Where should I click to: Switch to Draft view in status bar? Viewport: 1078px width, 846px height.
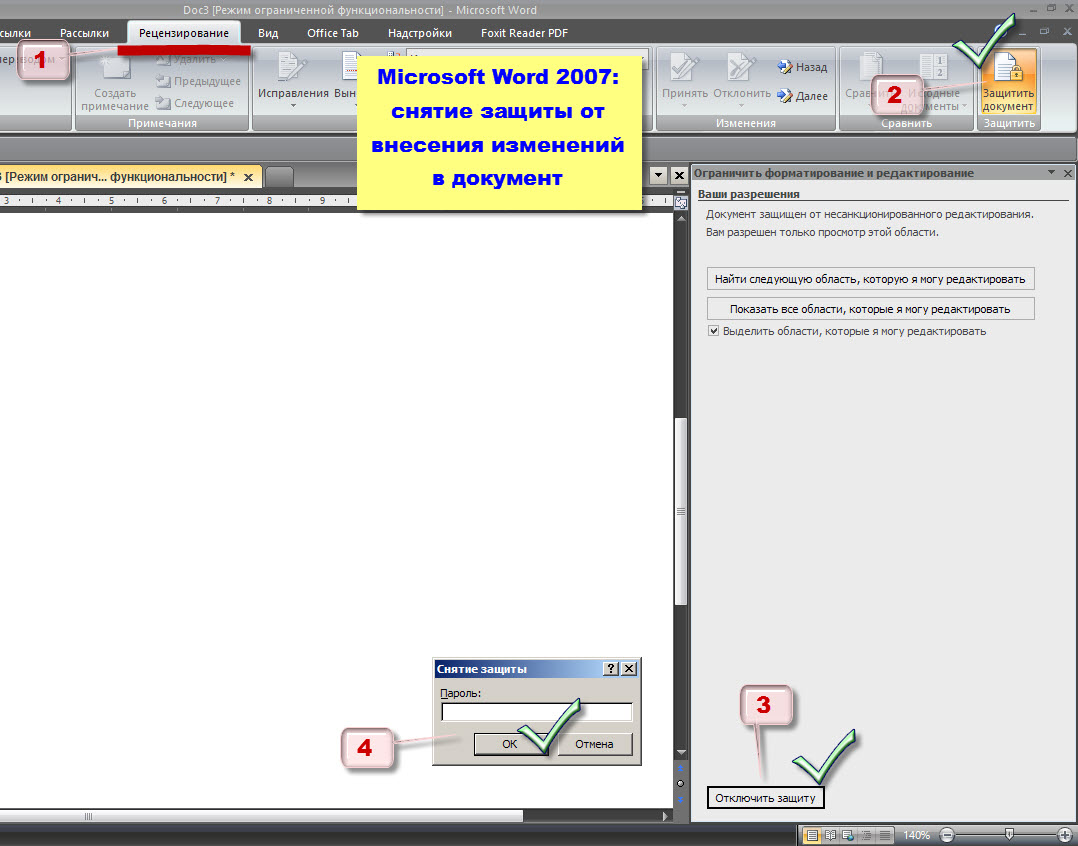(x=884, y=836)
